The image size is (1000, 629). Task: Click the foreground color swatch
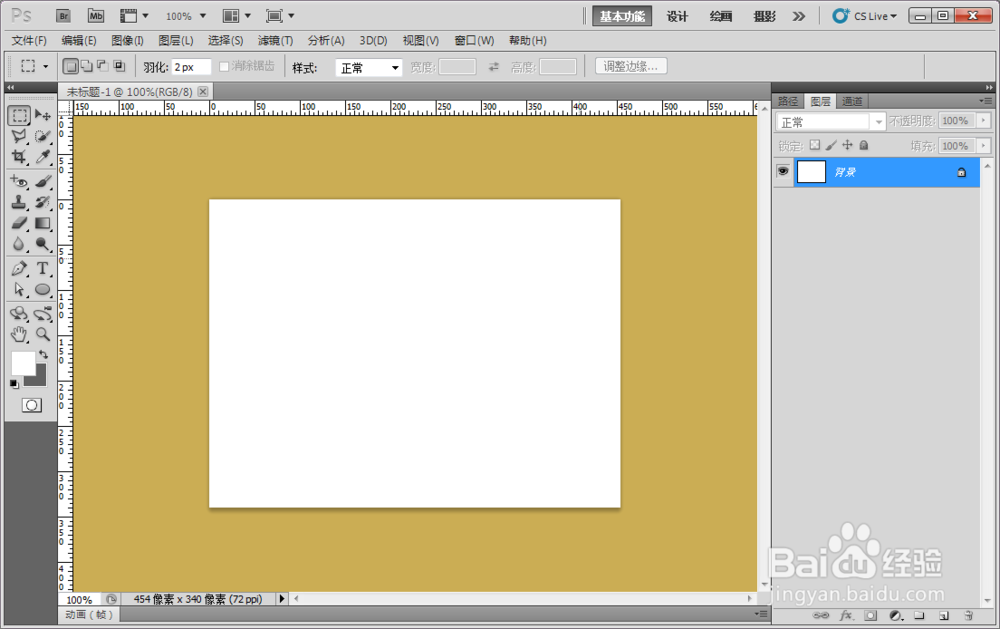(x=23, y=364)
